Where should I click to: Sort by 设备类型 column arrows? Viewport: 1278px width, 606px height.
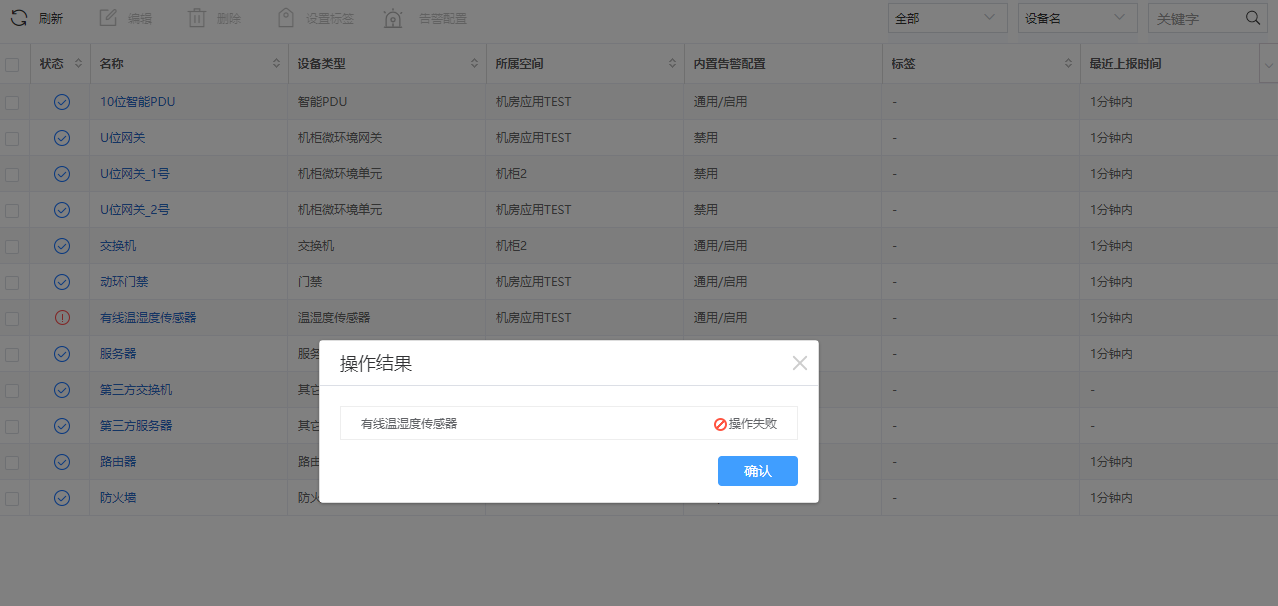point(474,64)
